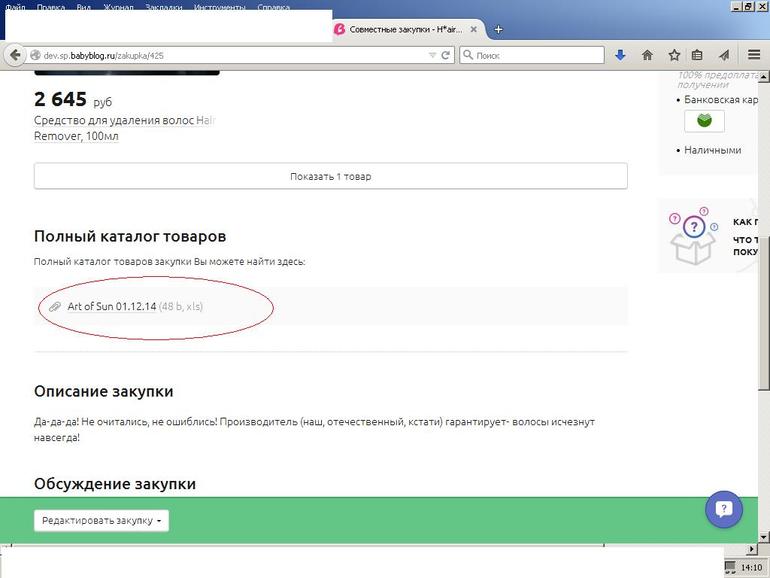Open a new tab with plus button
The image size is (770, 578).
tap(498, 29)
